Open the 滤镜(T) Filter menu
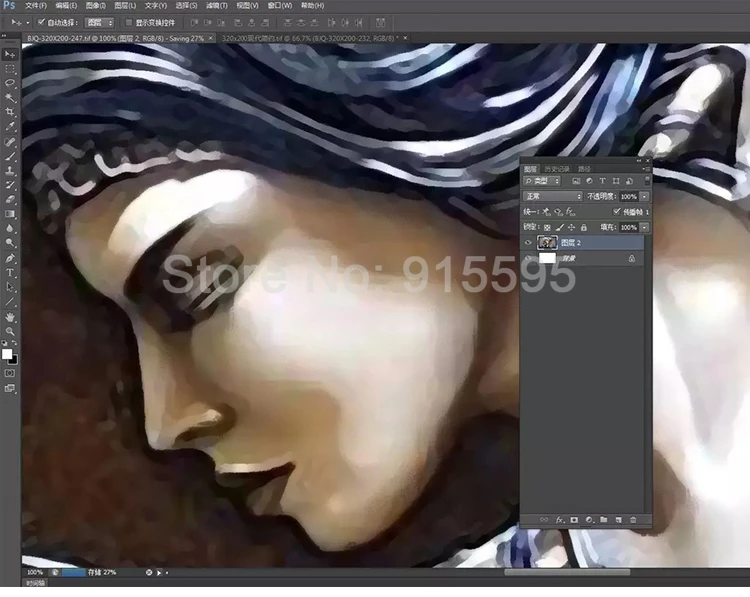Image resolution: width=750 pixels, height=597 pixels. click(217, 6)
